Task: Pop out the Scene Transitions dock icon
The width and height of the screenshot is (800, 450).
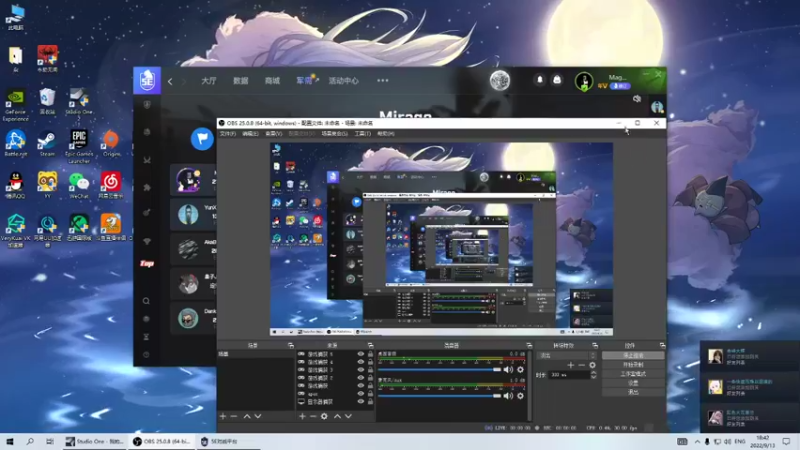Action: pos(595,345)
